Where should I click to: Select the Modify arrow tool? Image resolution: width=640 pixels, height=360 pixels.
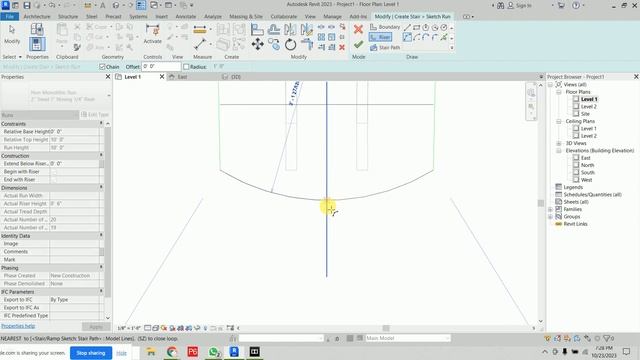click(x=12, y=34)
